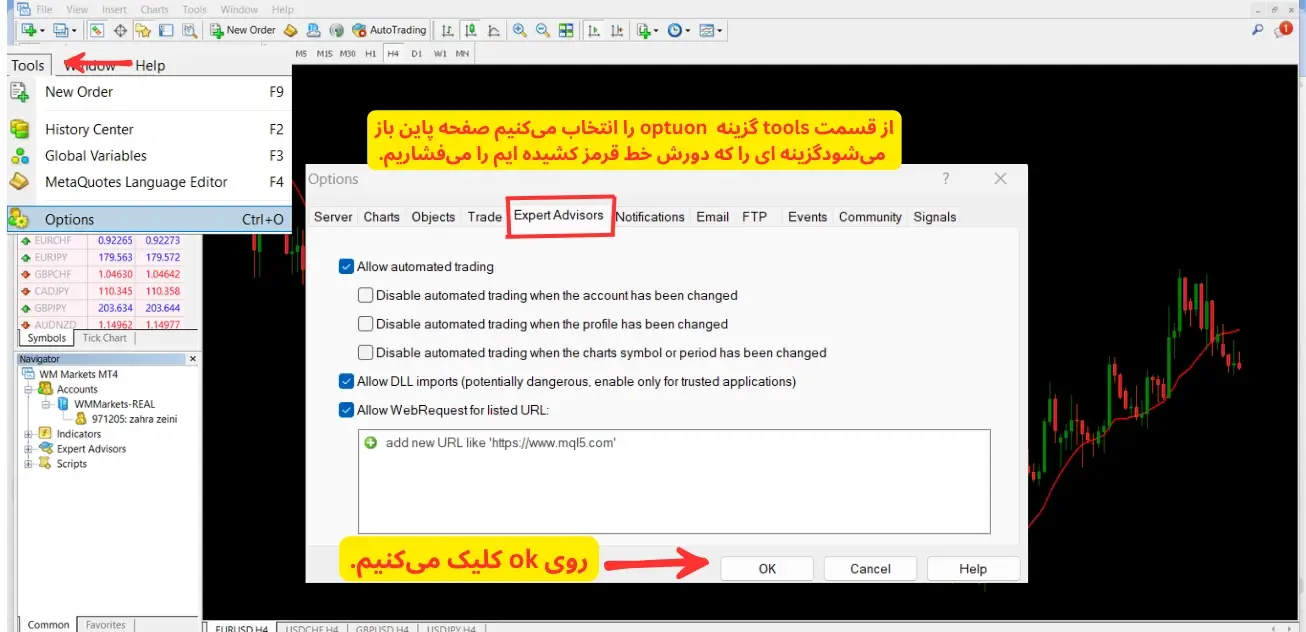Image resolution: width=1306 pixels, height=632 pixels.
Task: Enable disable trading when profile changed
Action: tap(366, 324)
